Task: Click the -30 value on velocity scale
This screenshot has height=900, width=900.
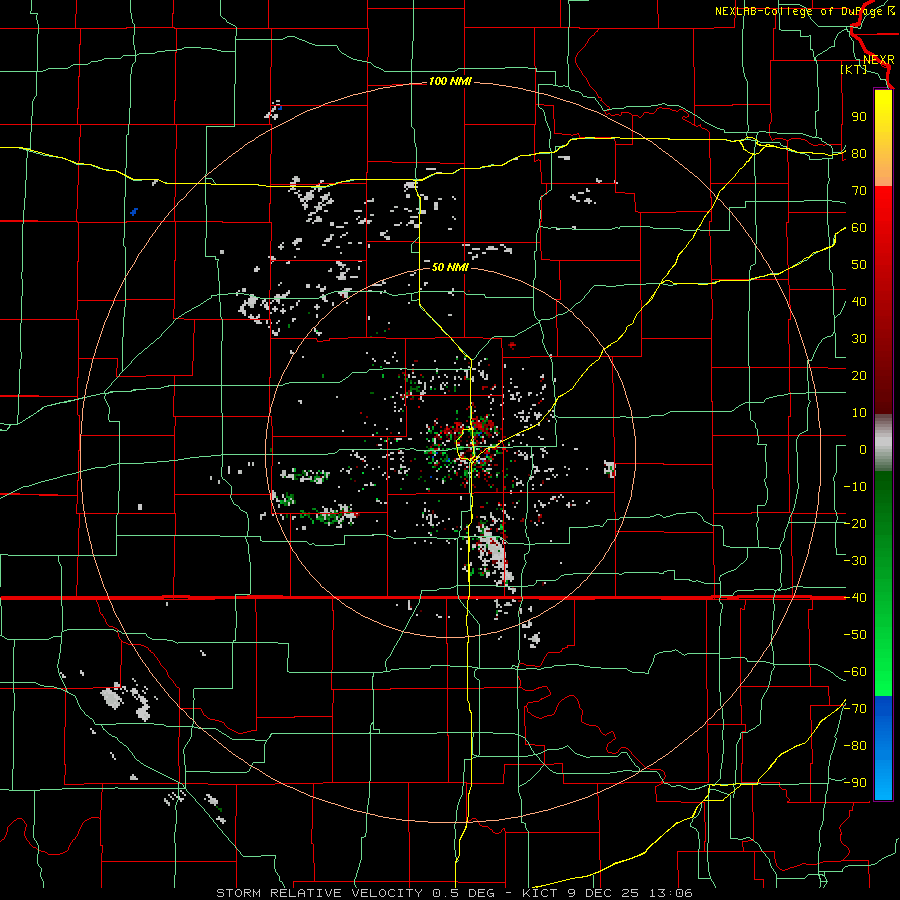Action: [x=855, y=561]
